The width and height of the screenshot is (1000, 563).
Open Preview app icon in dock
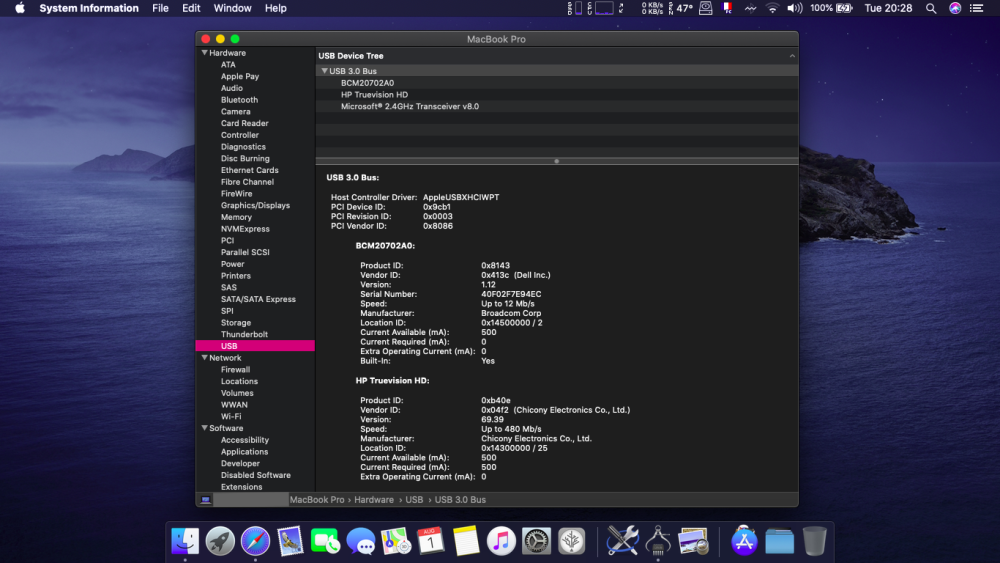693,541
